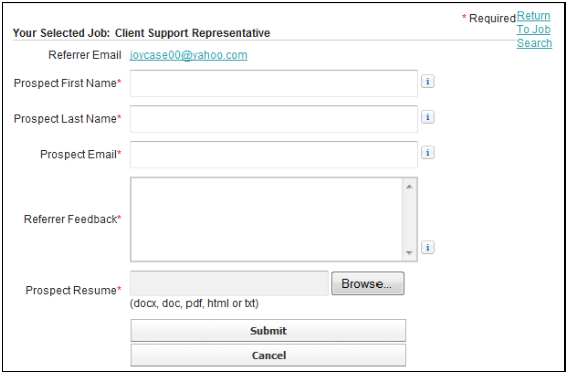569x374 pixels.
Task: Submit the referral form
Action: (268, 330)
